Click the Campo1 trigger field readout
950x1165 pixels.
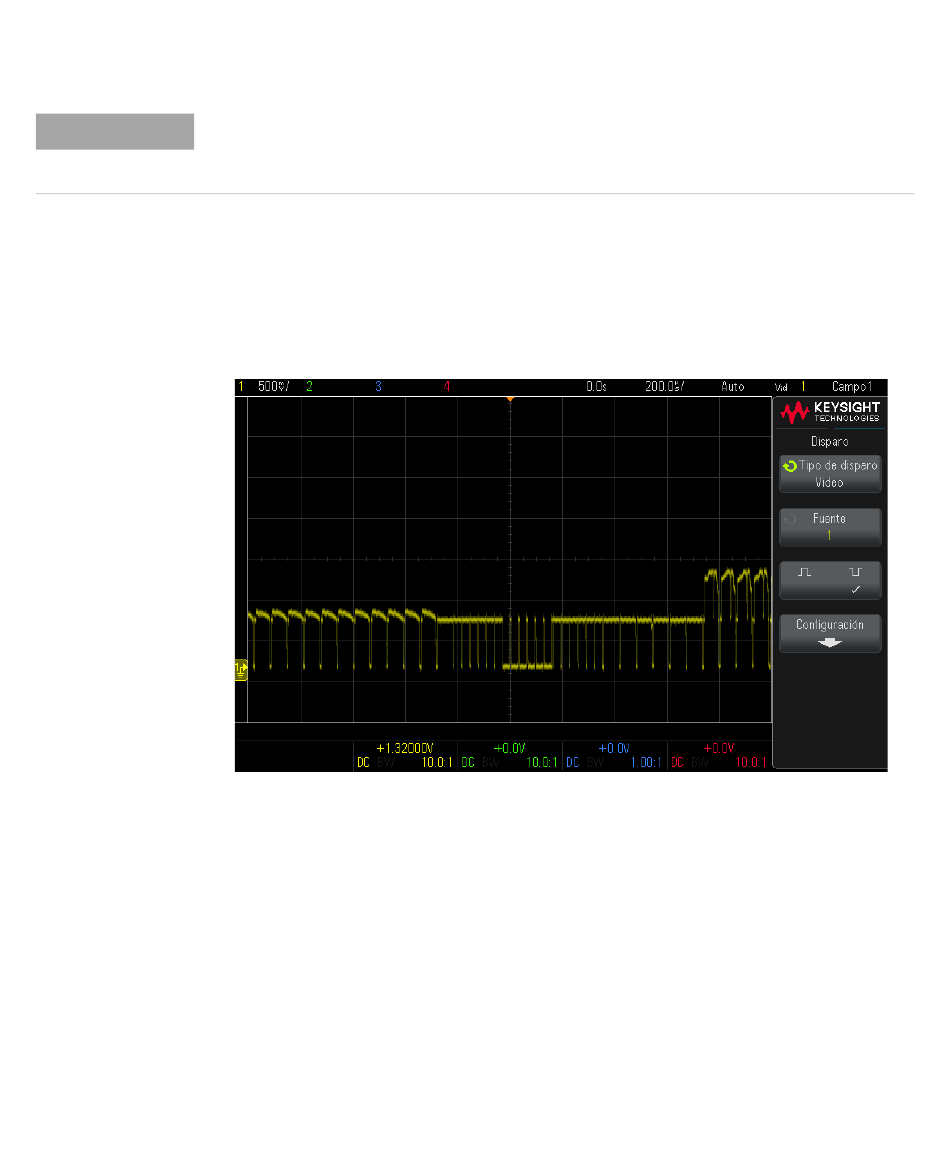tap(852, 386)
